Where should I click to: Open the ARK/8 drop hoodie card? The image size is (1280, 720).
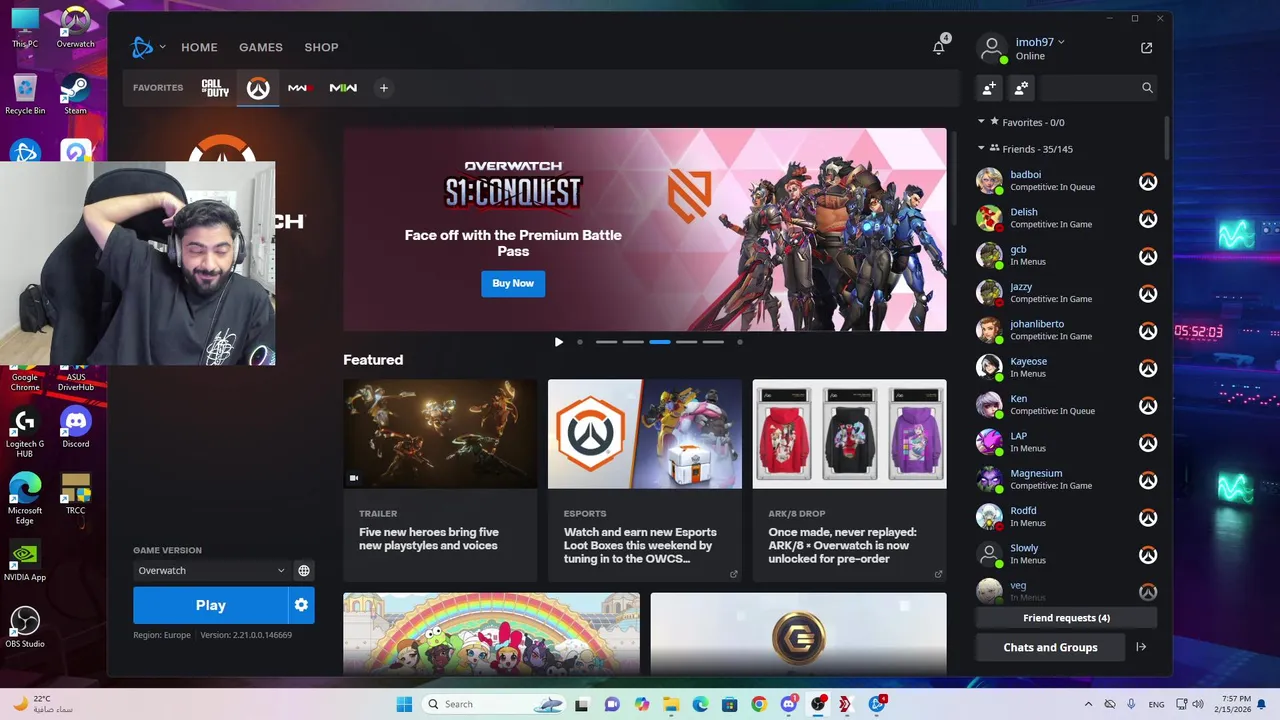[849, 433]
